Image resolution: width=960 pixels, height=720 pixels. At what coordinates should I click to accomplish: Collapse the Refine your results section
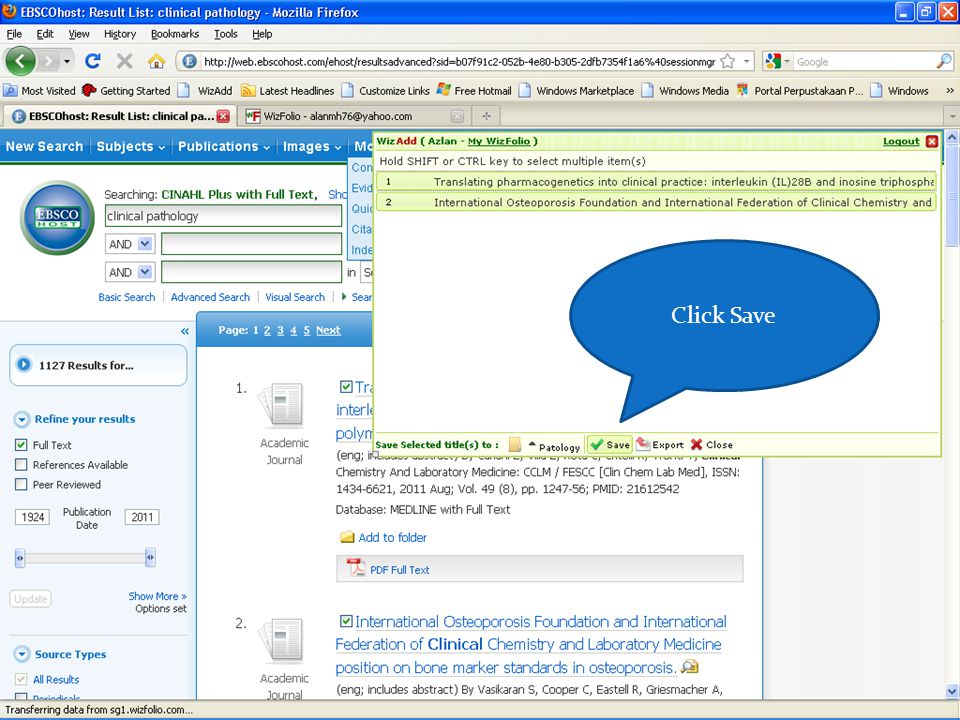coord(21,419)
